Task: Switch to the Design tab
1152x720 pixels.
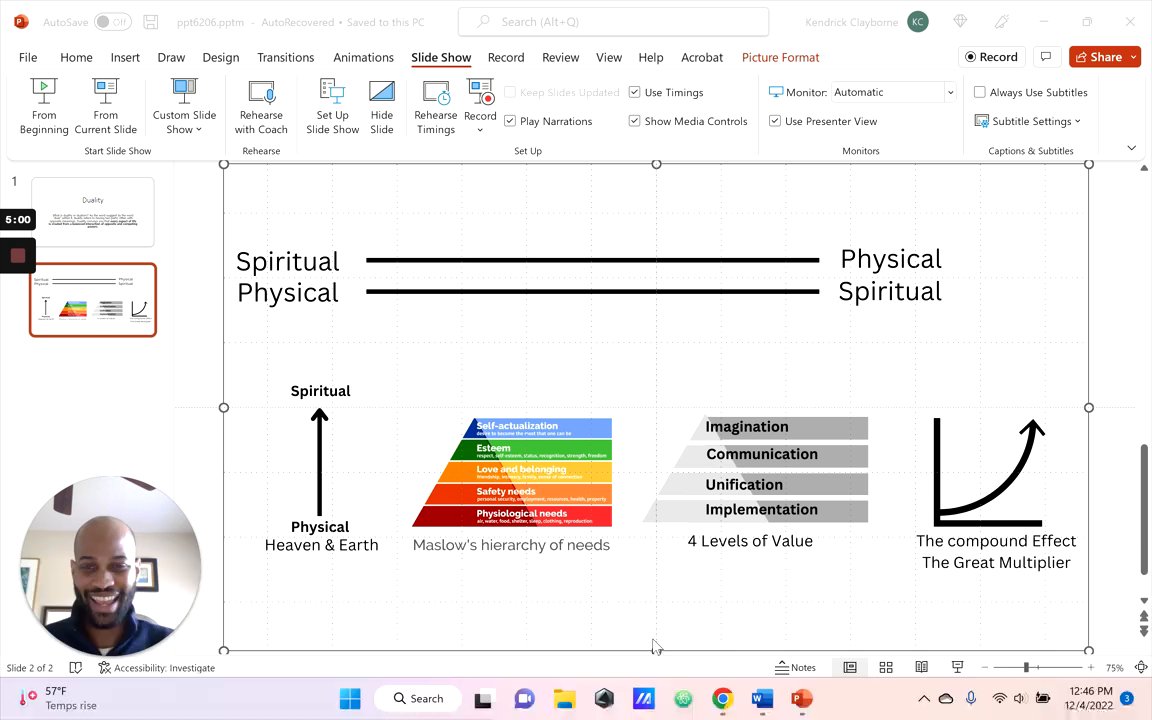Action: 220,57
